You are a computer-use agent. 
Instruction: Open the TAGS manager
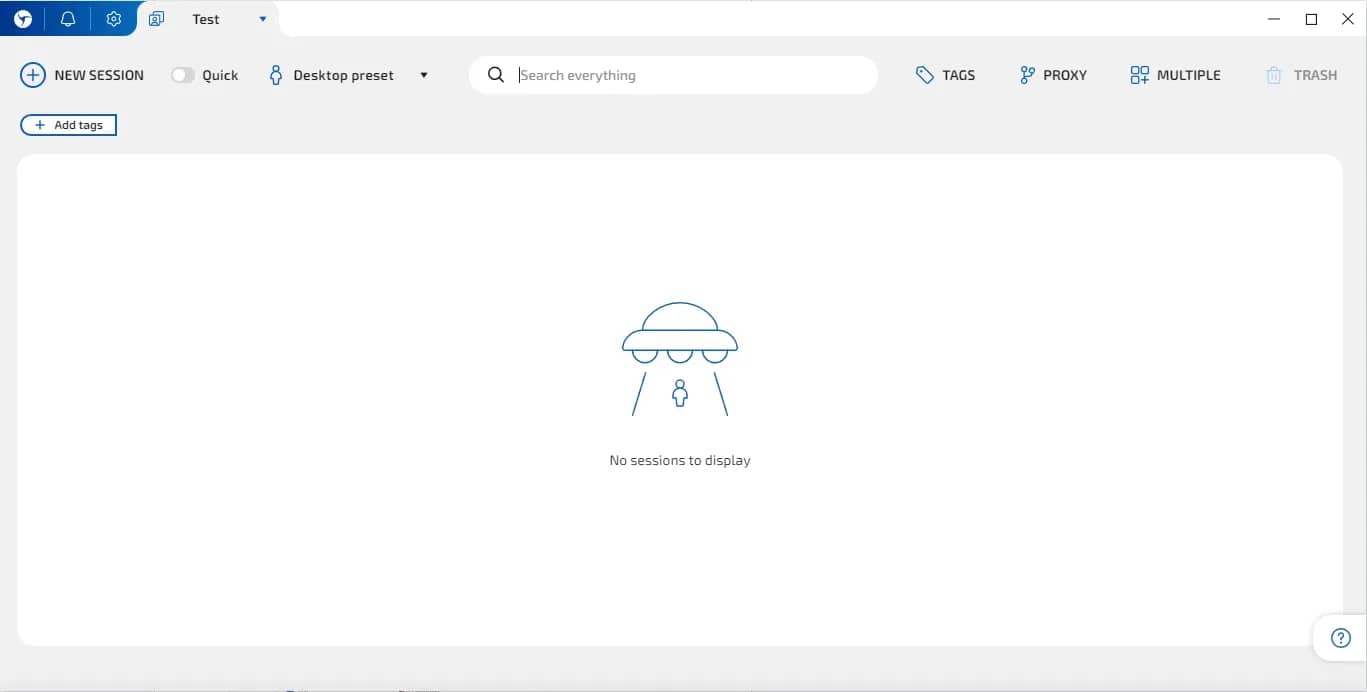pyautogui.click(x=945, y=75)
